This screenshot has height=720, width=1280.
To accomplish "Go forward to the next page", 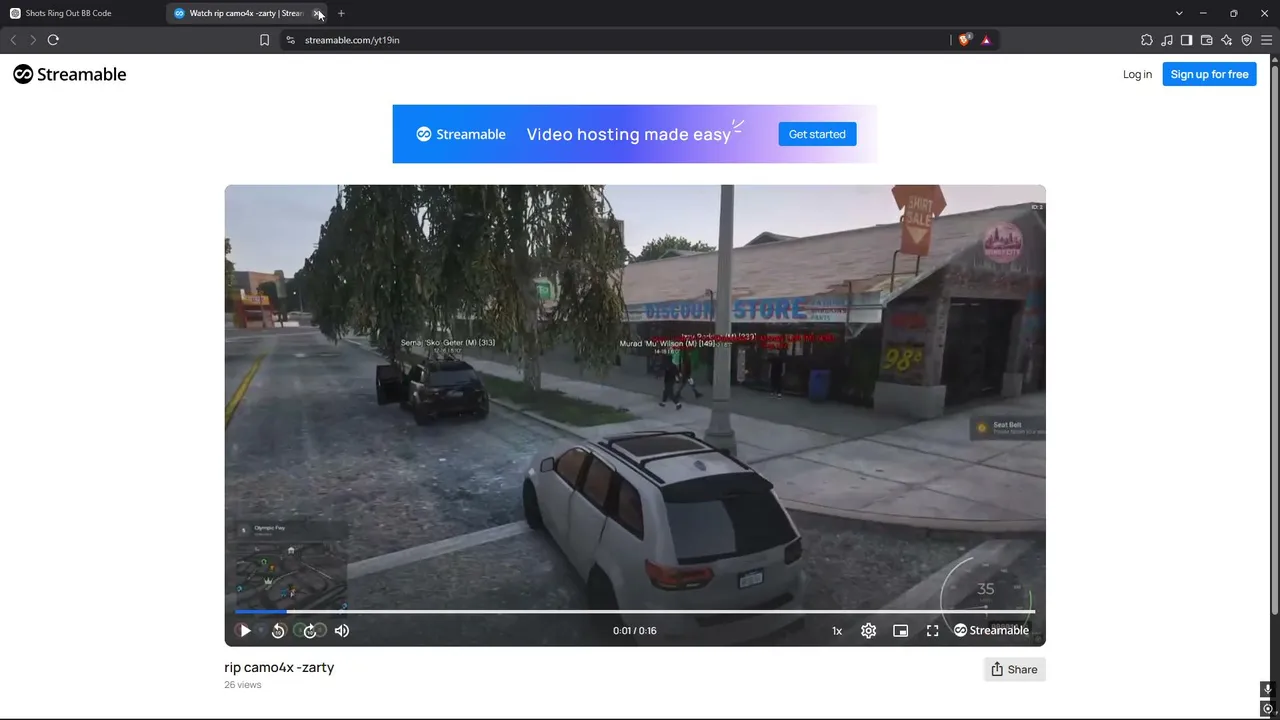I will (x=33, y=40).
